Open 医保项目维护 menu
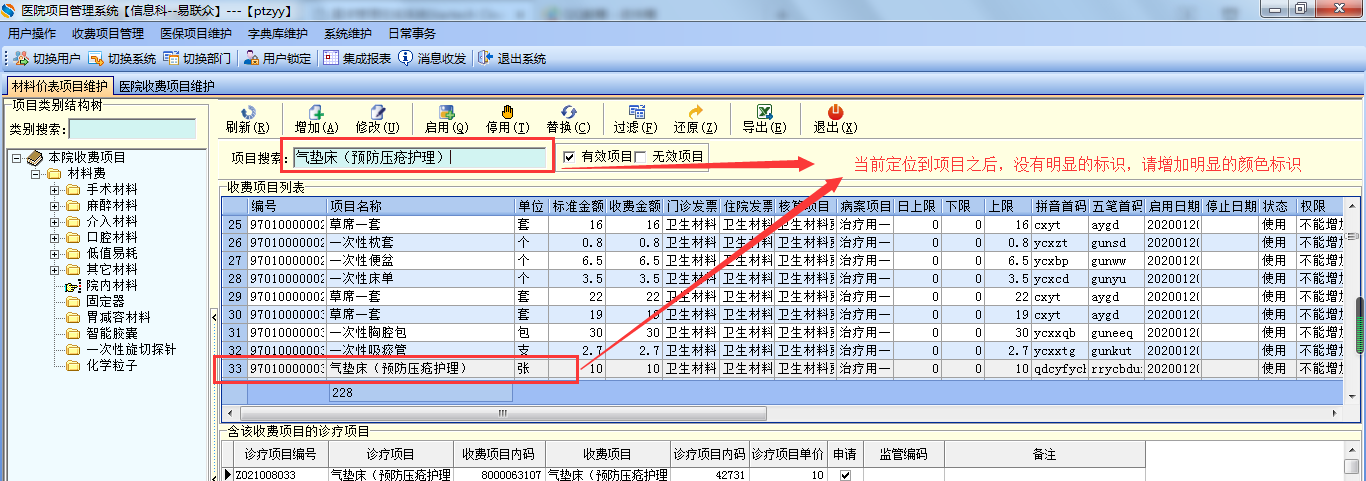The height and width of the screenshot is (481, 1366). pyautogui.click(x=196, y=33)
